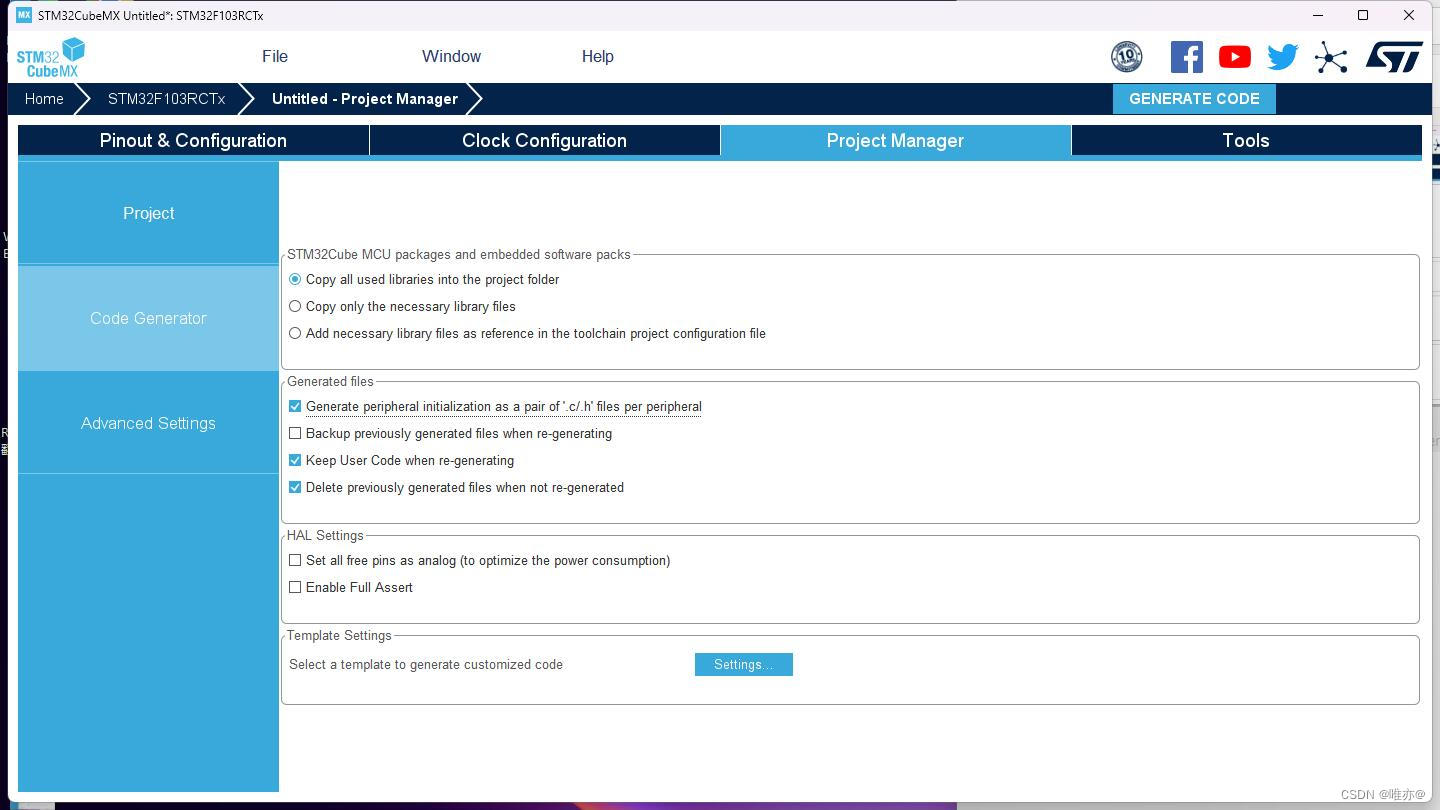Click 'STM32Cube MCU packages and embedded software packs' label
The image size is (1440, 810).
tap(459, 254)
